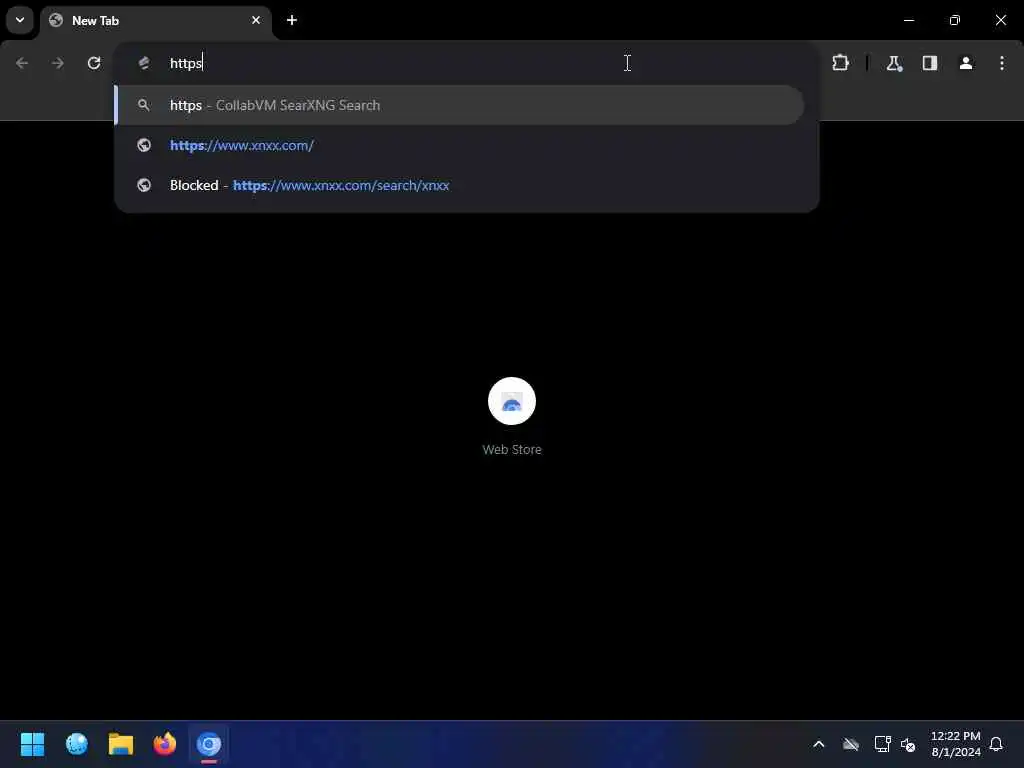
Task: Restore down the browser window
Action: pos(955,20)
